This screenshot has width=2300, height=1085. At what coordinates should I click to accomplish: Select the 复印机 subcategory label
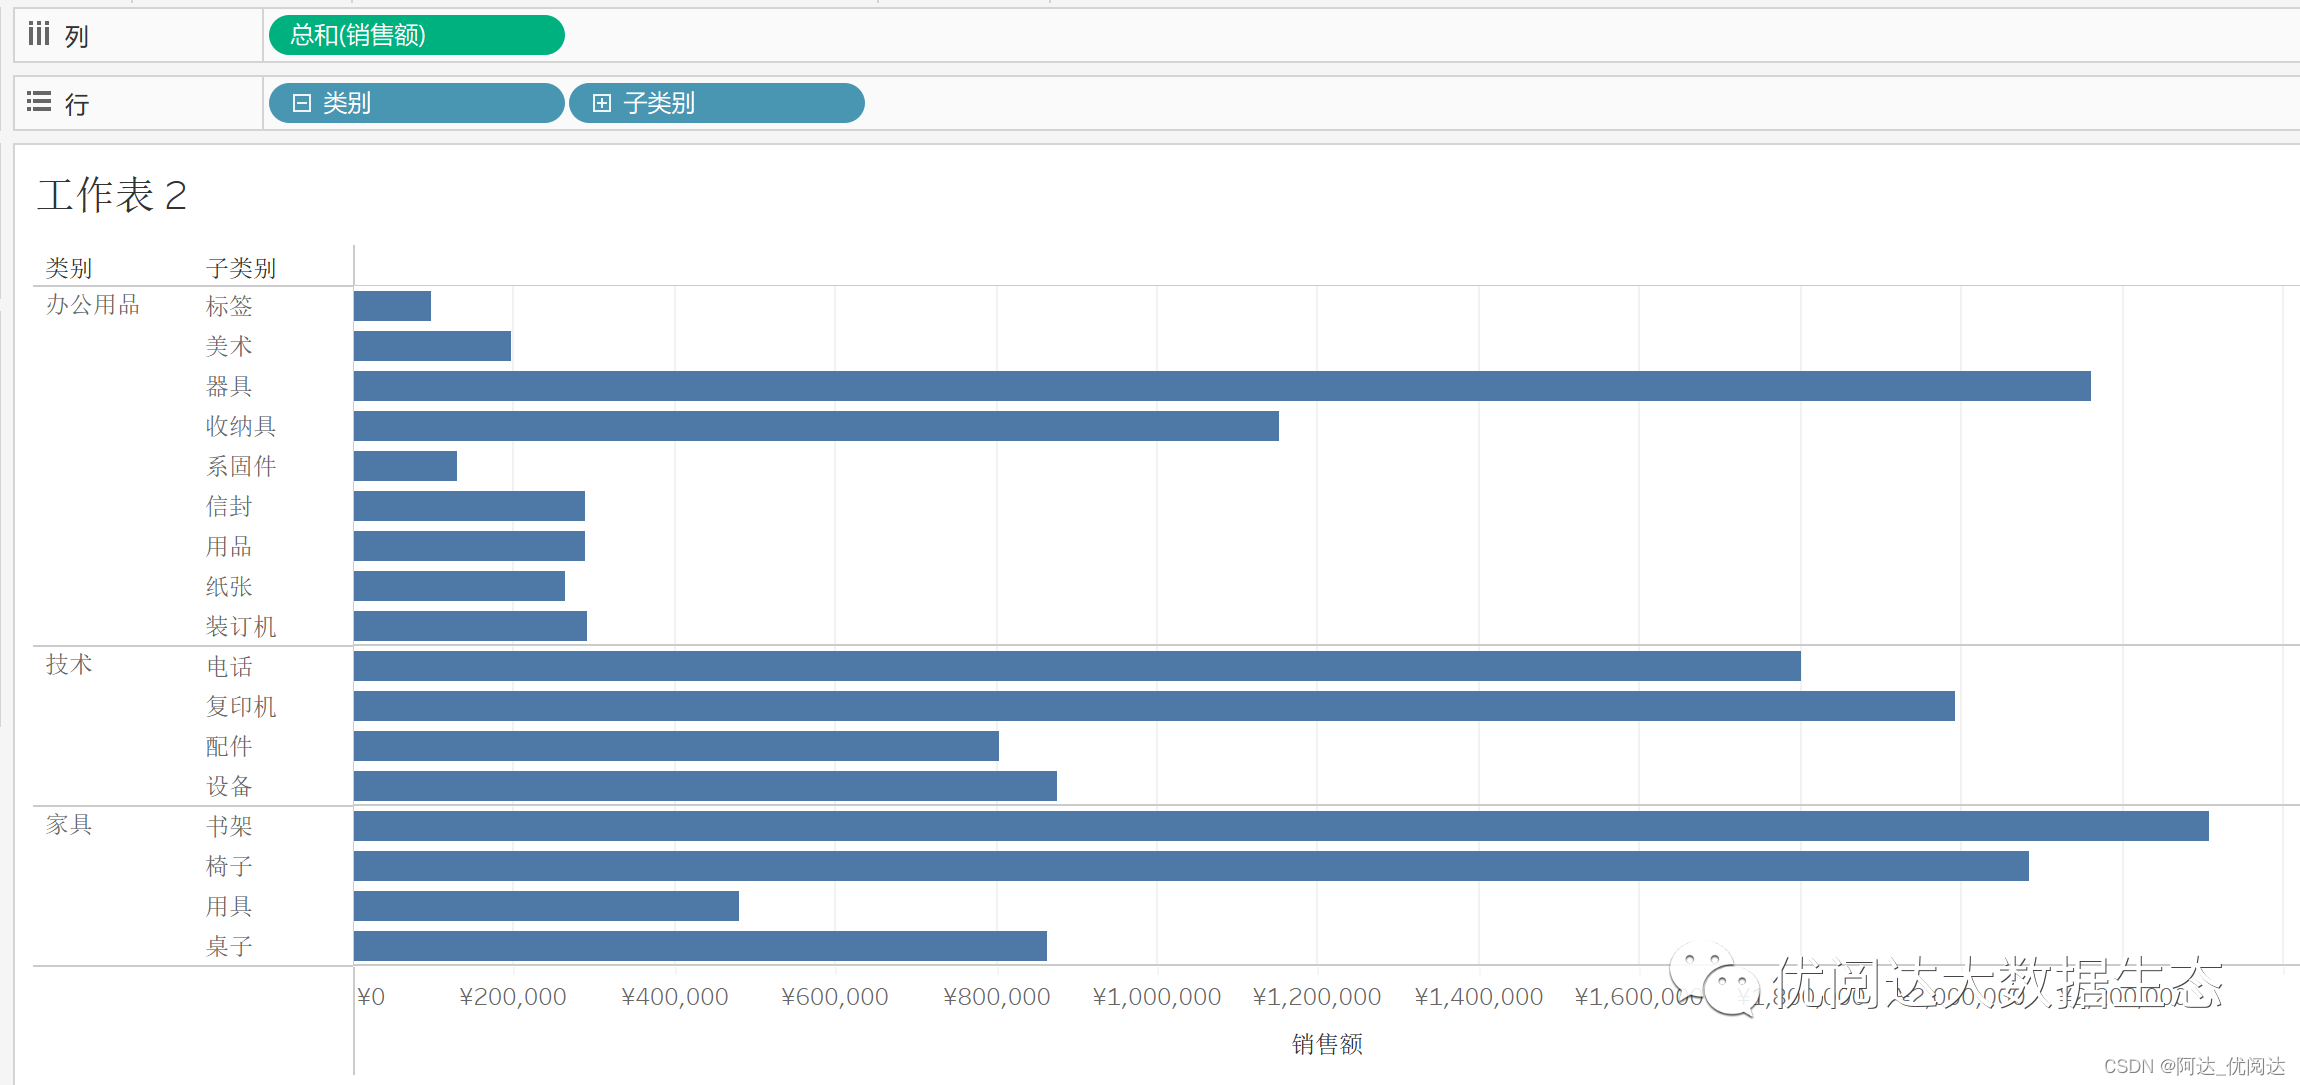pyautogui.click(x=241, y=706)
